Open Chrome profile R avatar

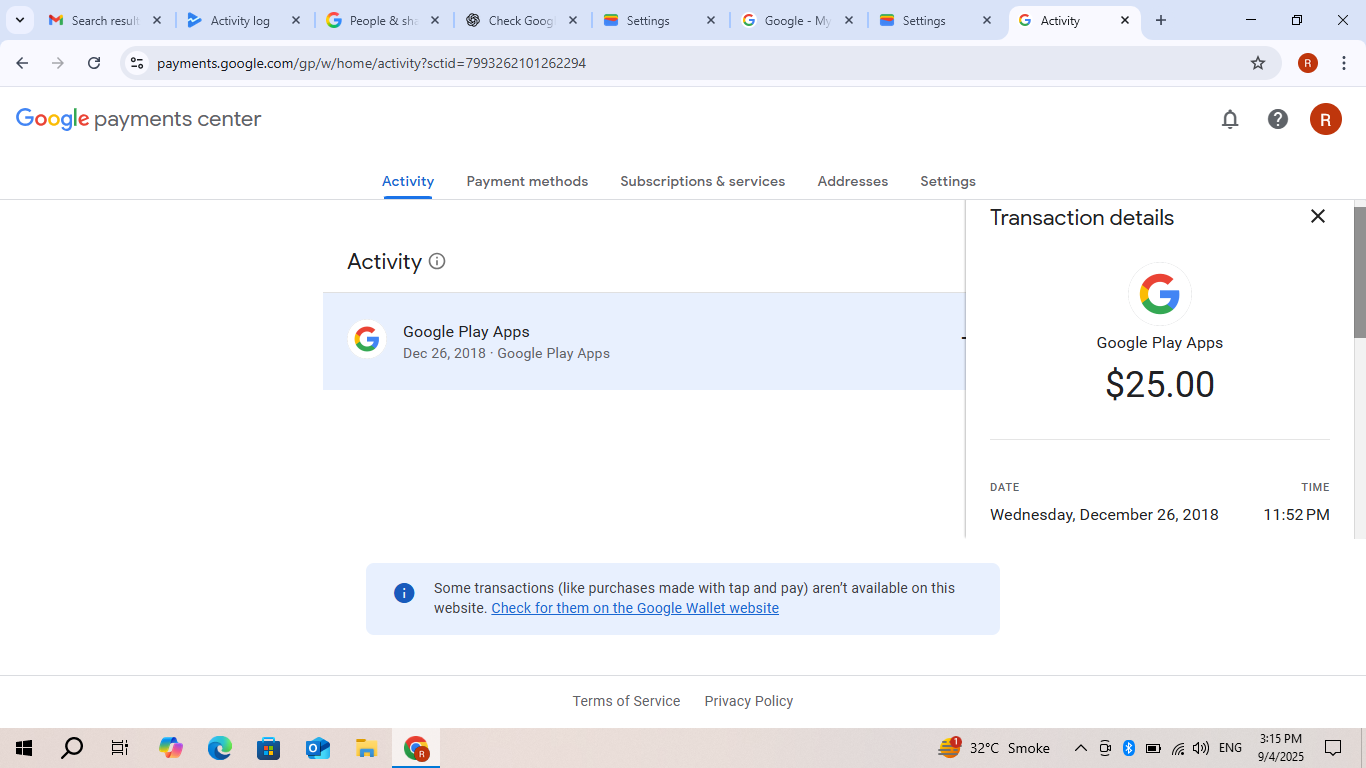click(x=1308, y=63)
